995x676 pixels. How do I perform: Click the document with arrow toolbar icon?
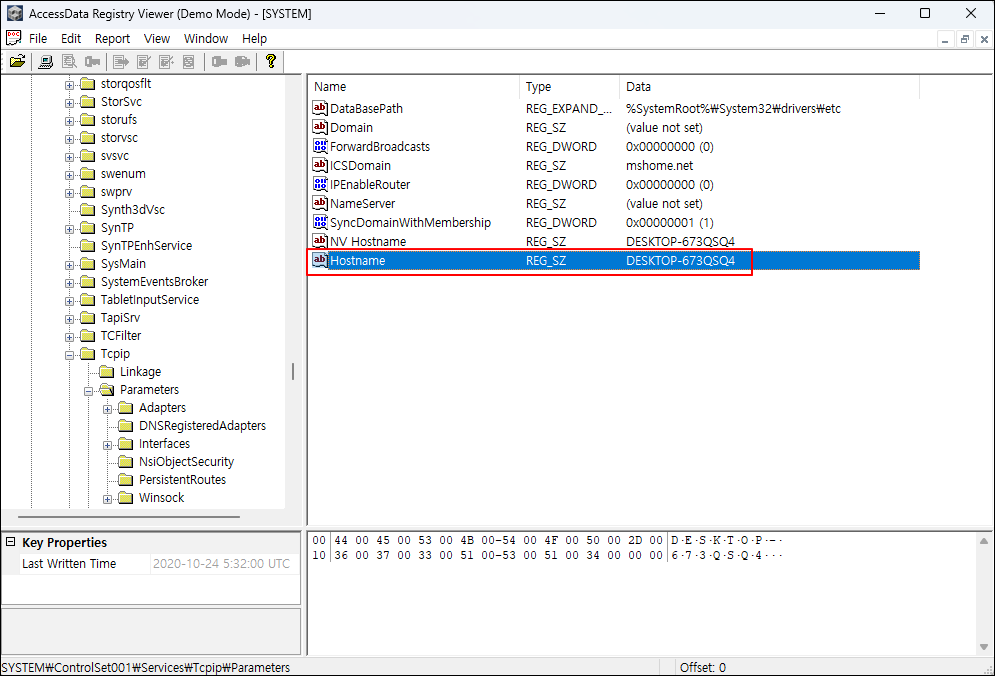[x=121, y=61]
